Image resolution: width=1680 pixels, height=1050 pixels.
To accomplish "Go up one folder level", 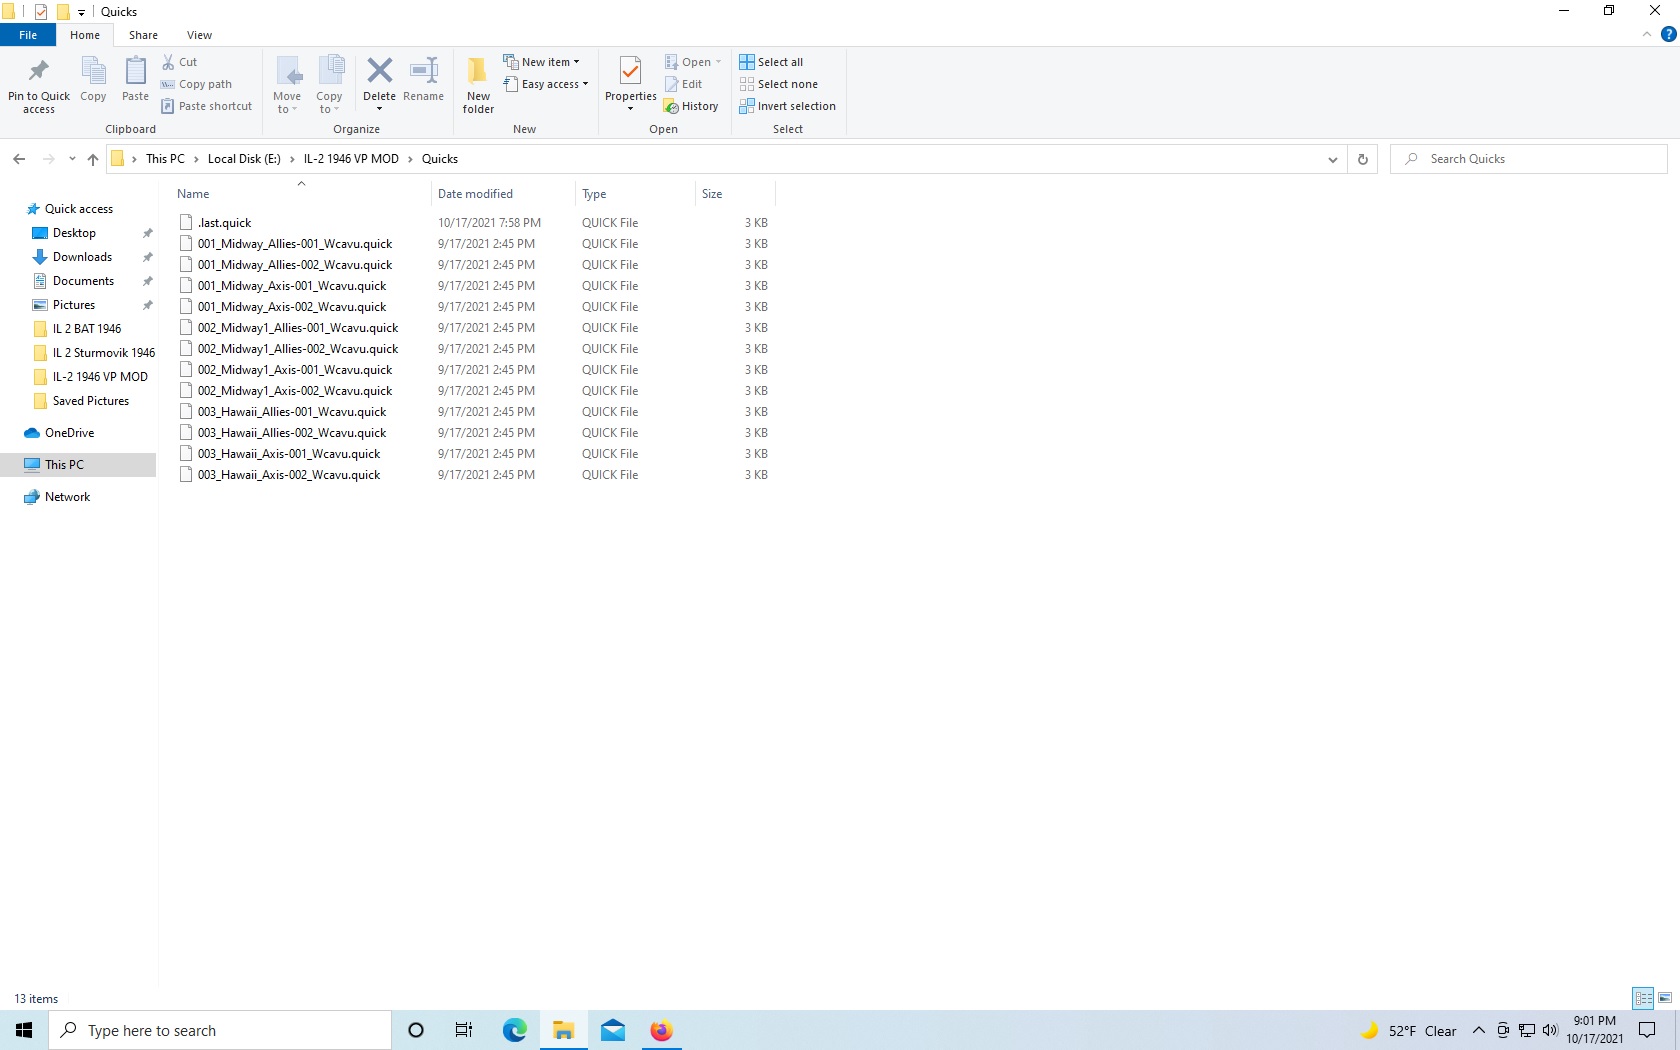I will click(93, 159).
